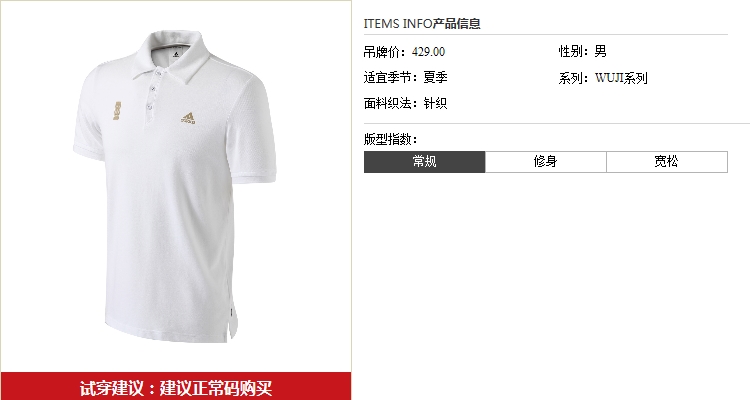Screen dimensions: 750x400
Task: Click the ITEMS INFO产品信息 heading
Action: click(422, 23)
